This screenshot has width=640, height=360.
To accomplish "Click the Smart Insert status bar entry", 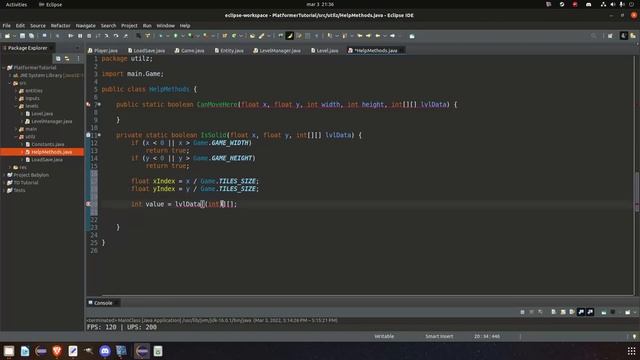I will [439, 336].
